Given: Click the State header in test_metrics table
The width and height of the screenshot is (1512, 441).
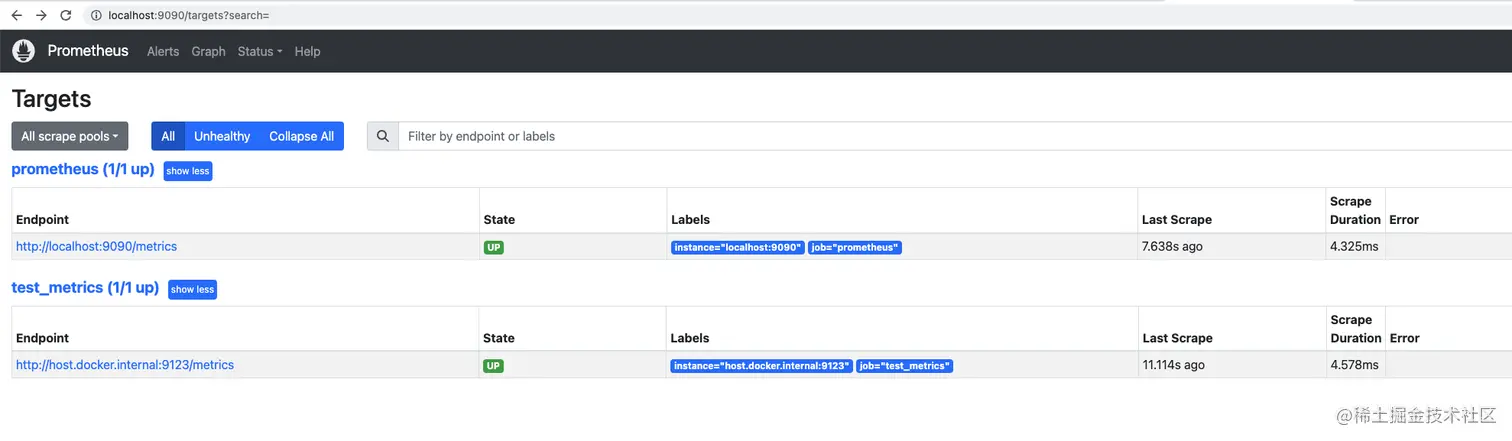Looking at the screenshot, I should point(498,338).
